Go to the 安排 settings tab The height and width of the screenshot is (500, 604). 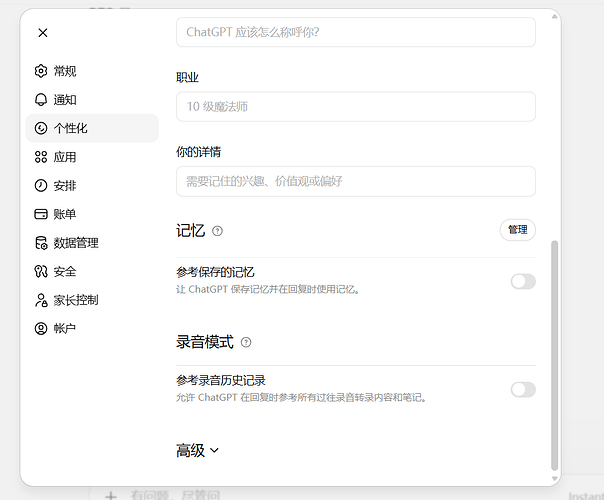click(92, 185)
